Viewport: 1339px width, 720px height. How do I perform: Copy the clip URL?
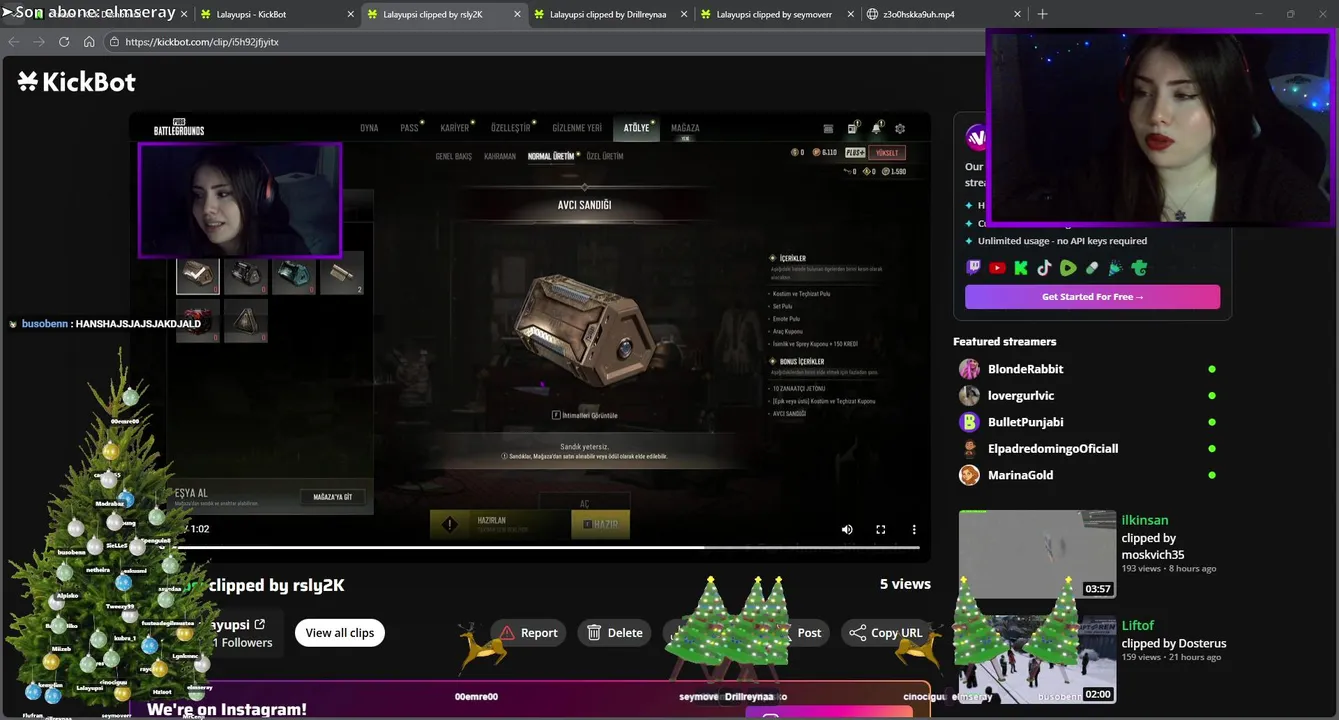[886, 633]
